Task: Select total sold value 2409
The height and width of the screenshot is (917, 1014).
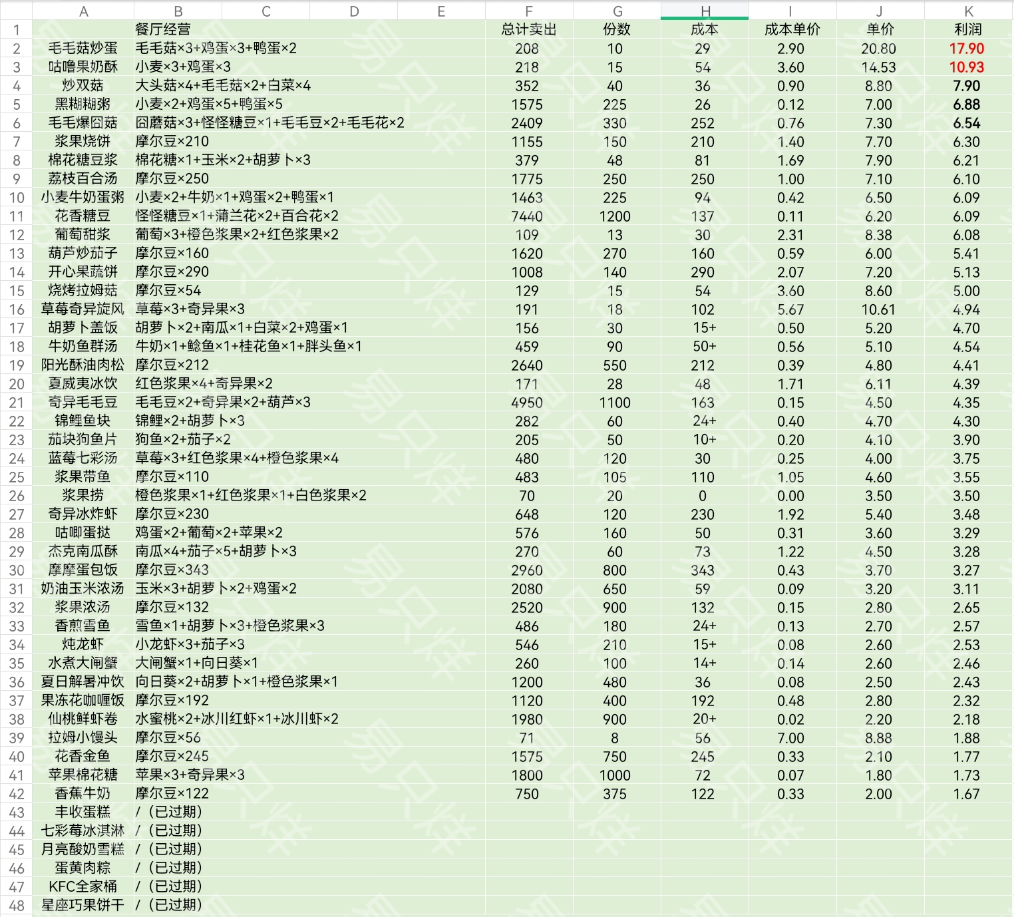Action: [x=527, y=124]
